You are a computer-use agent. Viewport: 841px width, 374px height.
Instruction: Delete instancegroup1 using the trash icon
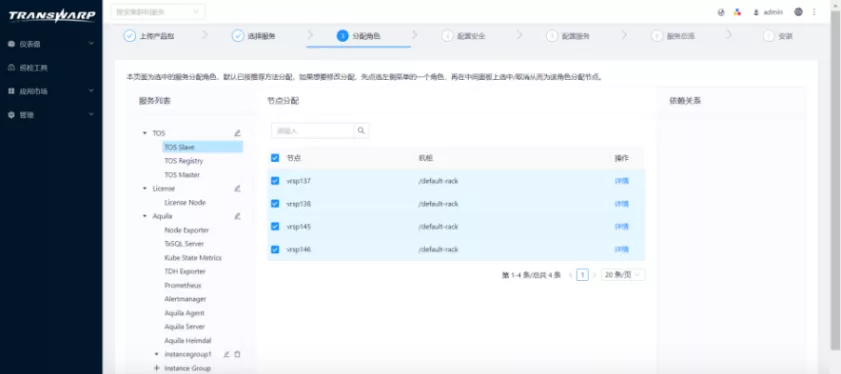click(x=238, y=354)
